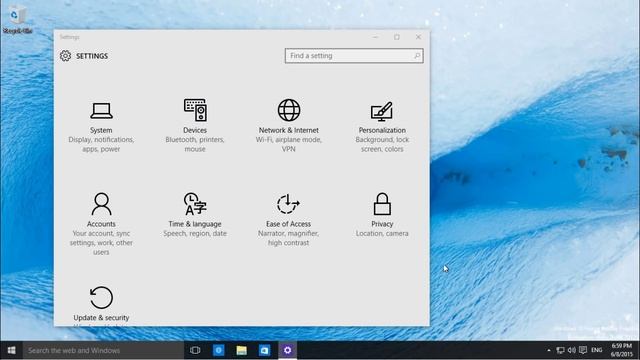The image size is (640, 360).
Task: Click the Find a setting search field
Action: 354,56
